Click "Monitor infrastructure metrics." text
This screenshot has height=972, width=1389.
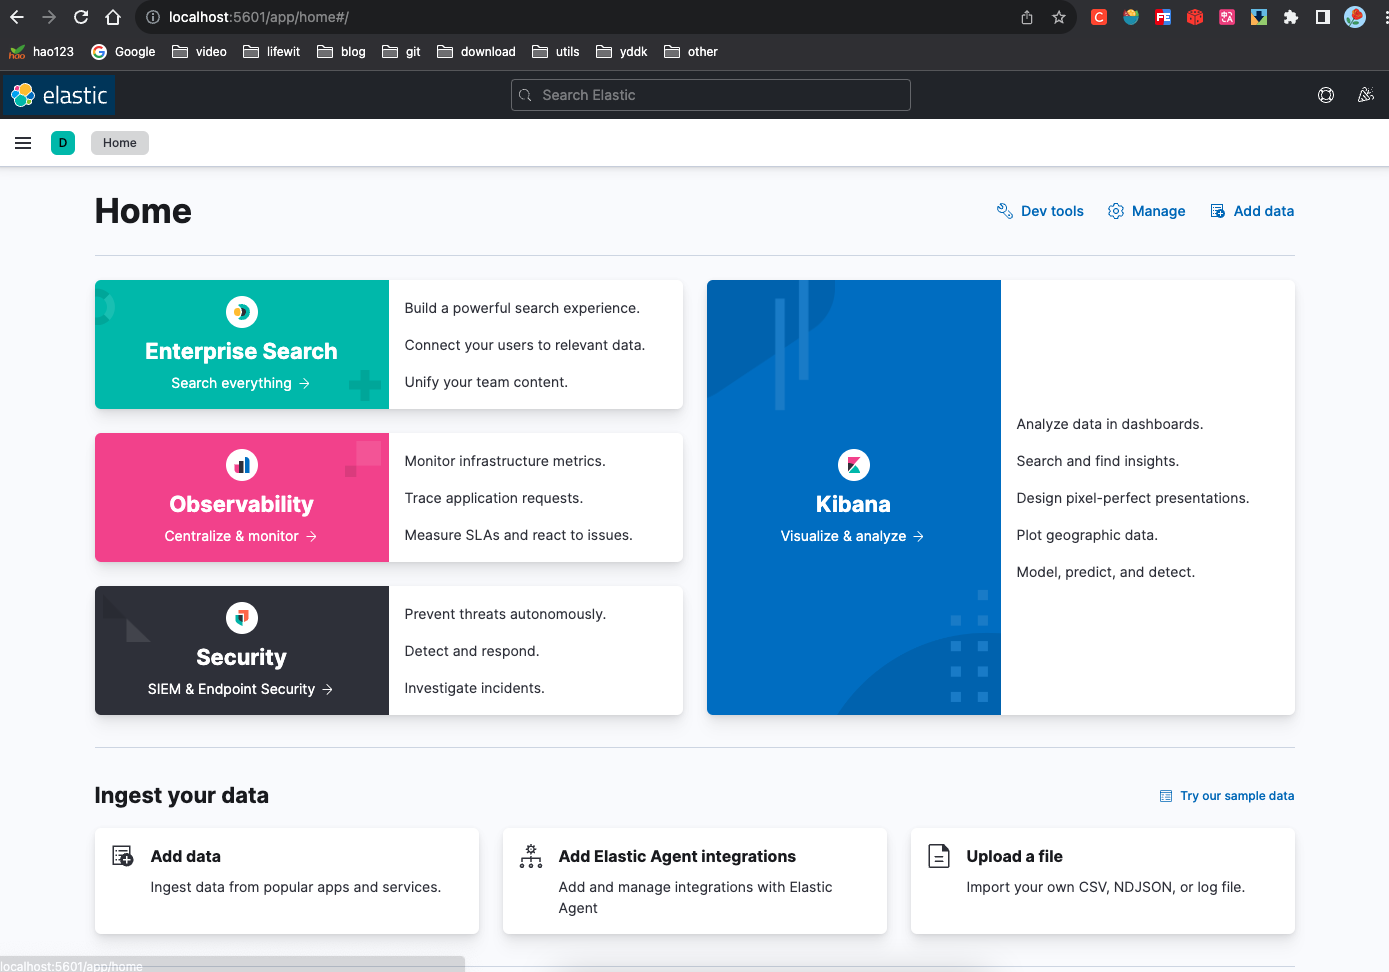[505, 461]
